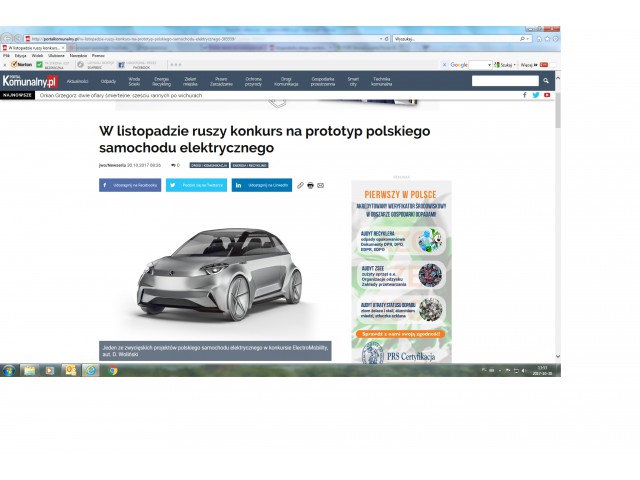This screenshot has height=480, width=640.
Task: Click the Facebook icon in the news ticker bar
Action: click(524, 95)
